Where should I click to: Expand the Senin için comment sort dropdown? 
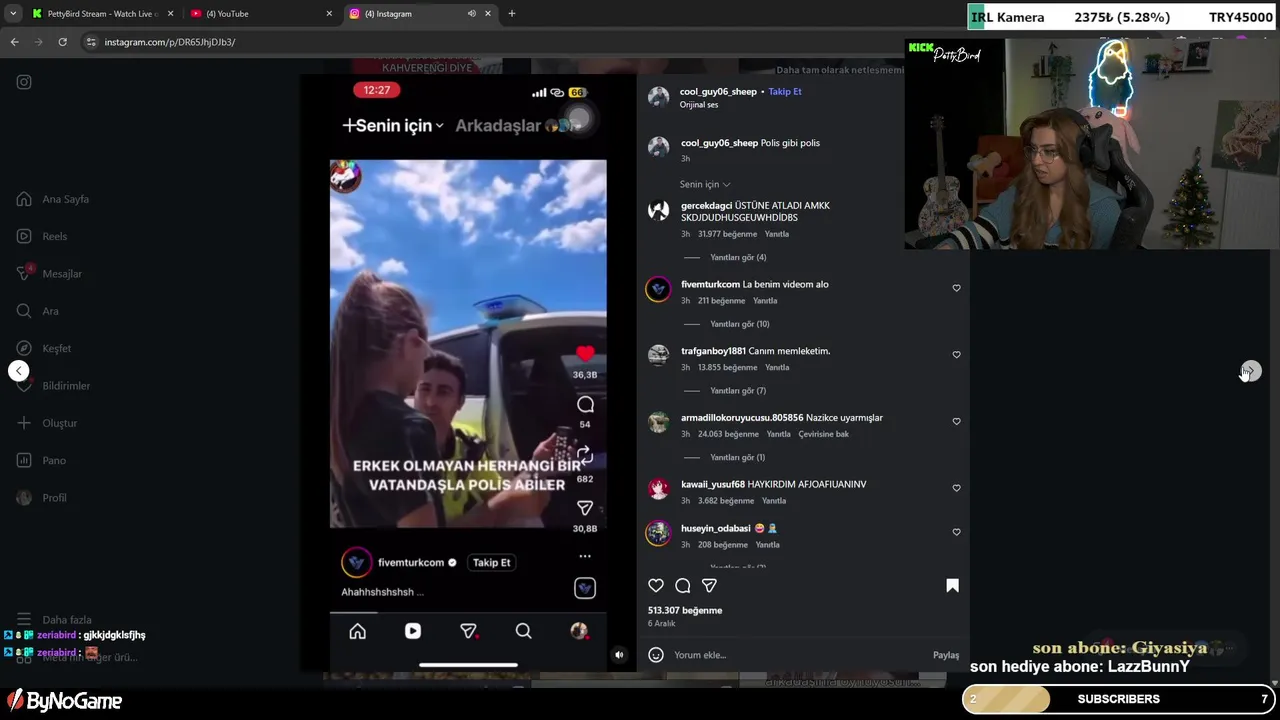(x=705, y=184)
